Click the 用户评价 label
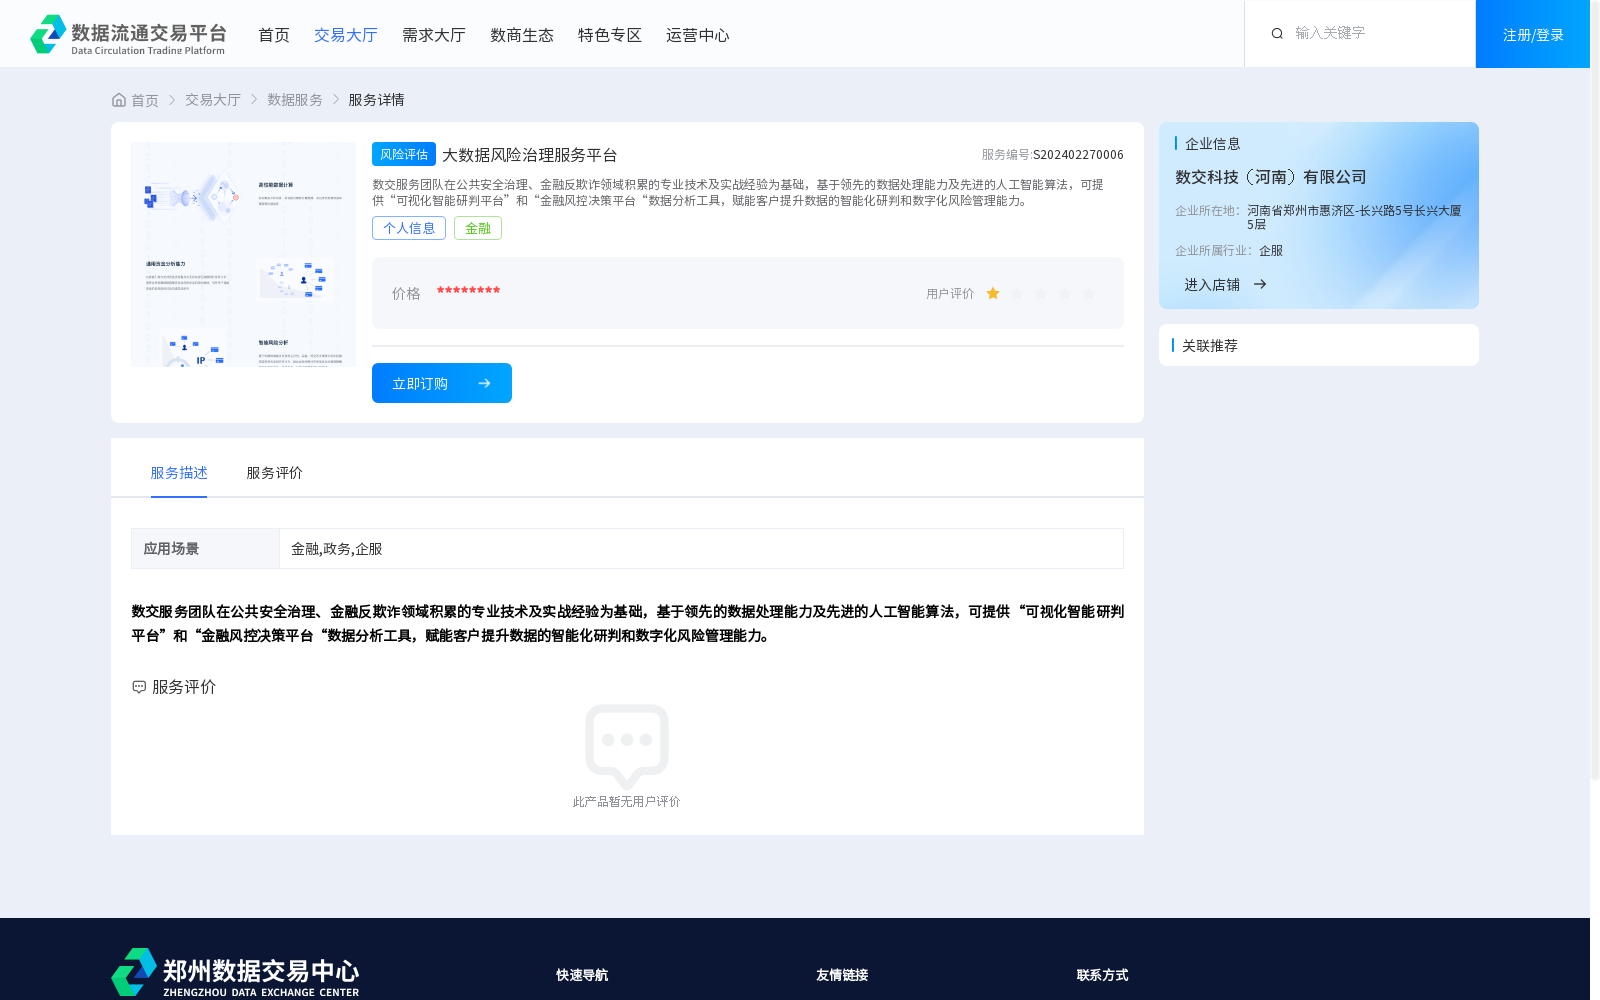The image size is (1600, 1000). [950, 294]
